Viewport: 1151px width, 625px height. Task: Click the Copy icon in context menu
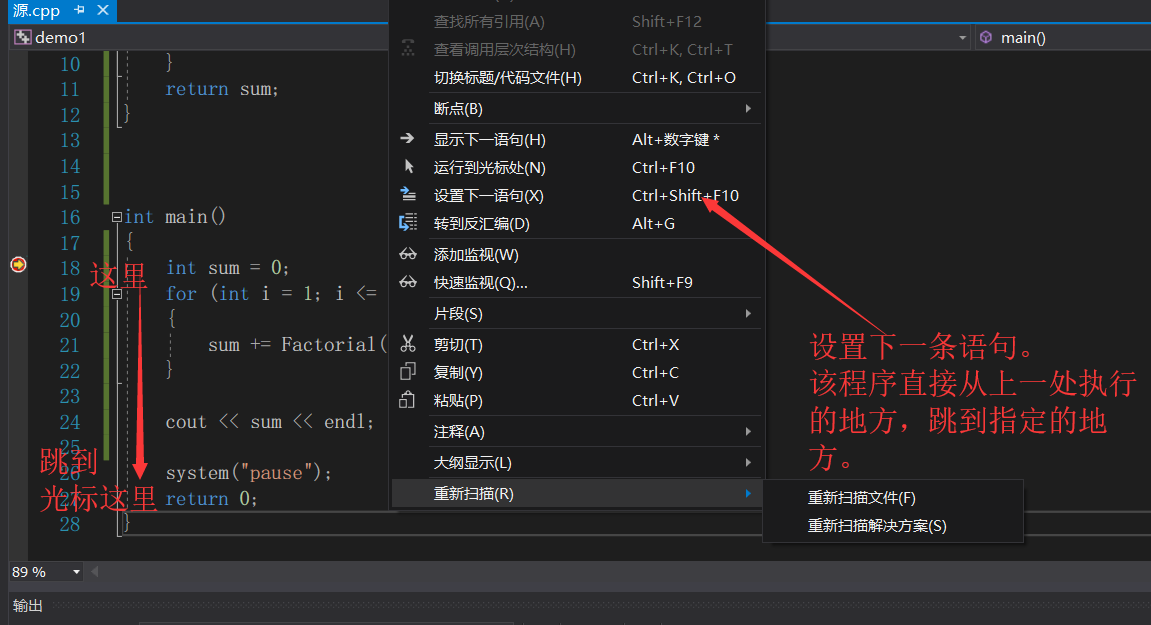[407, 372]
